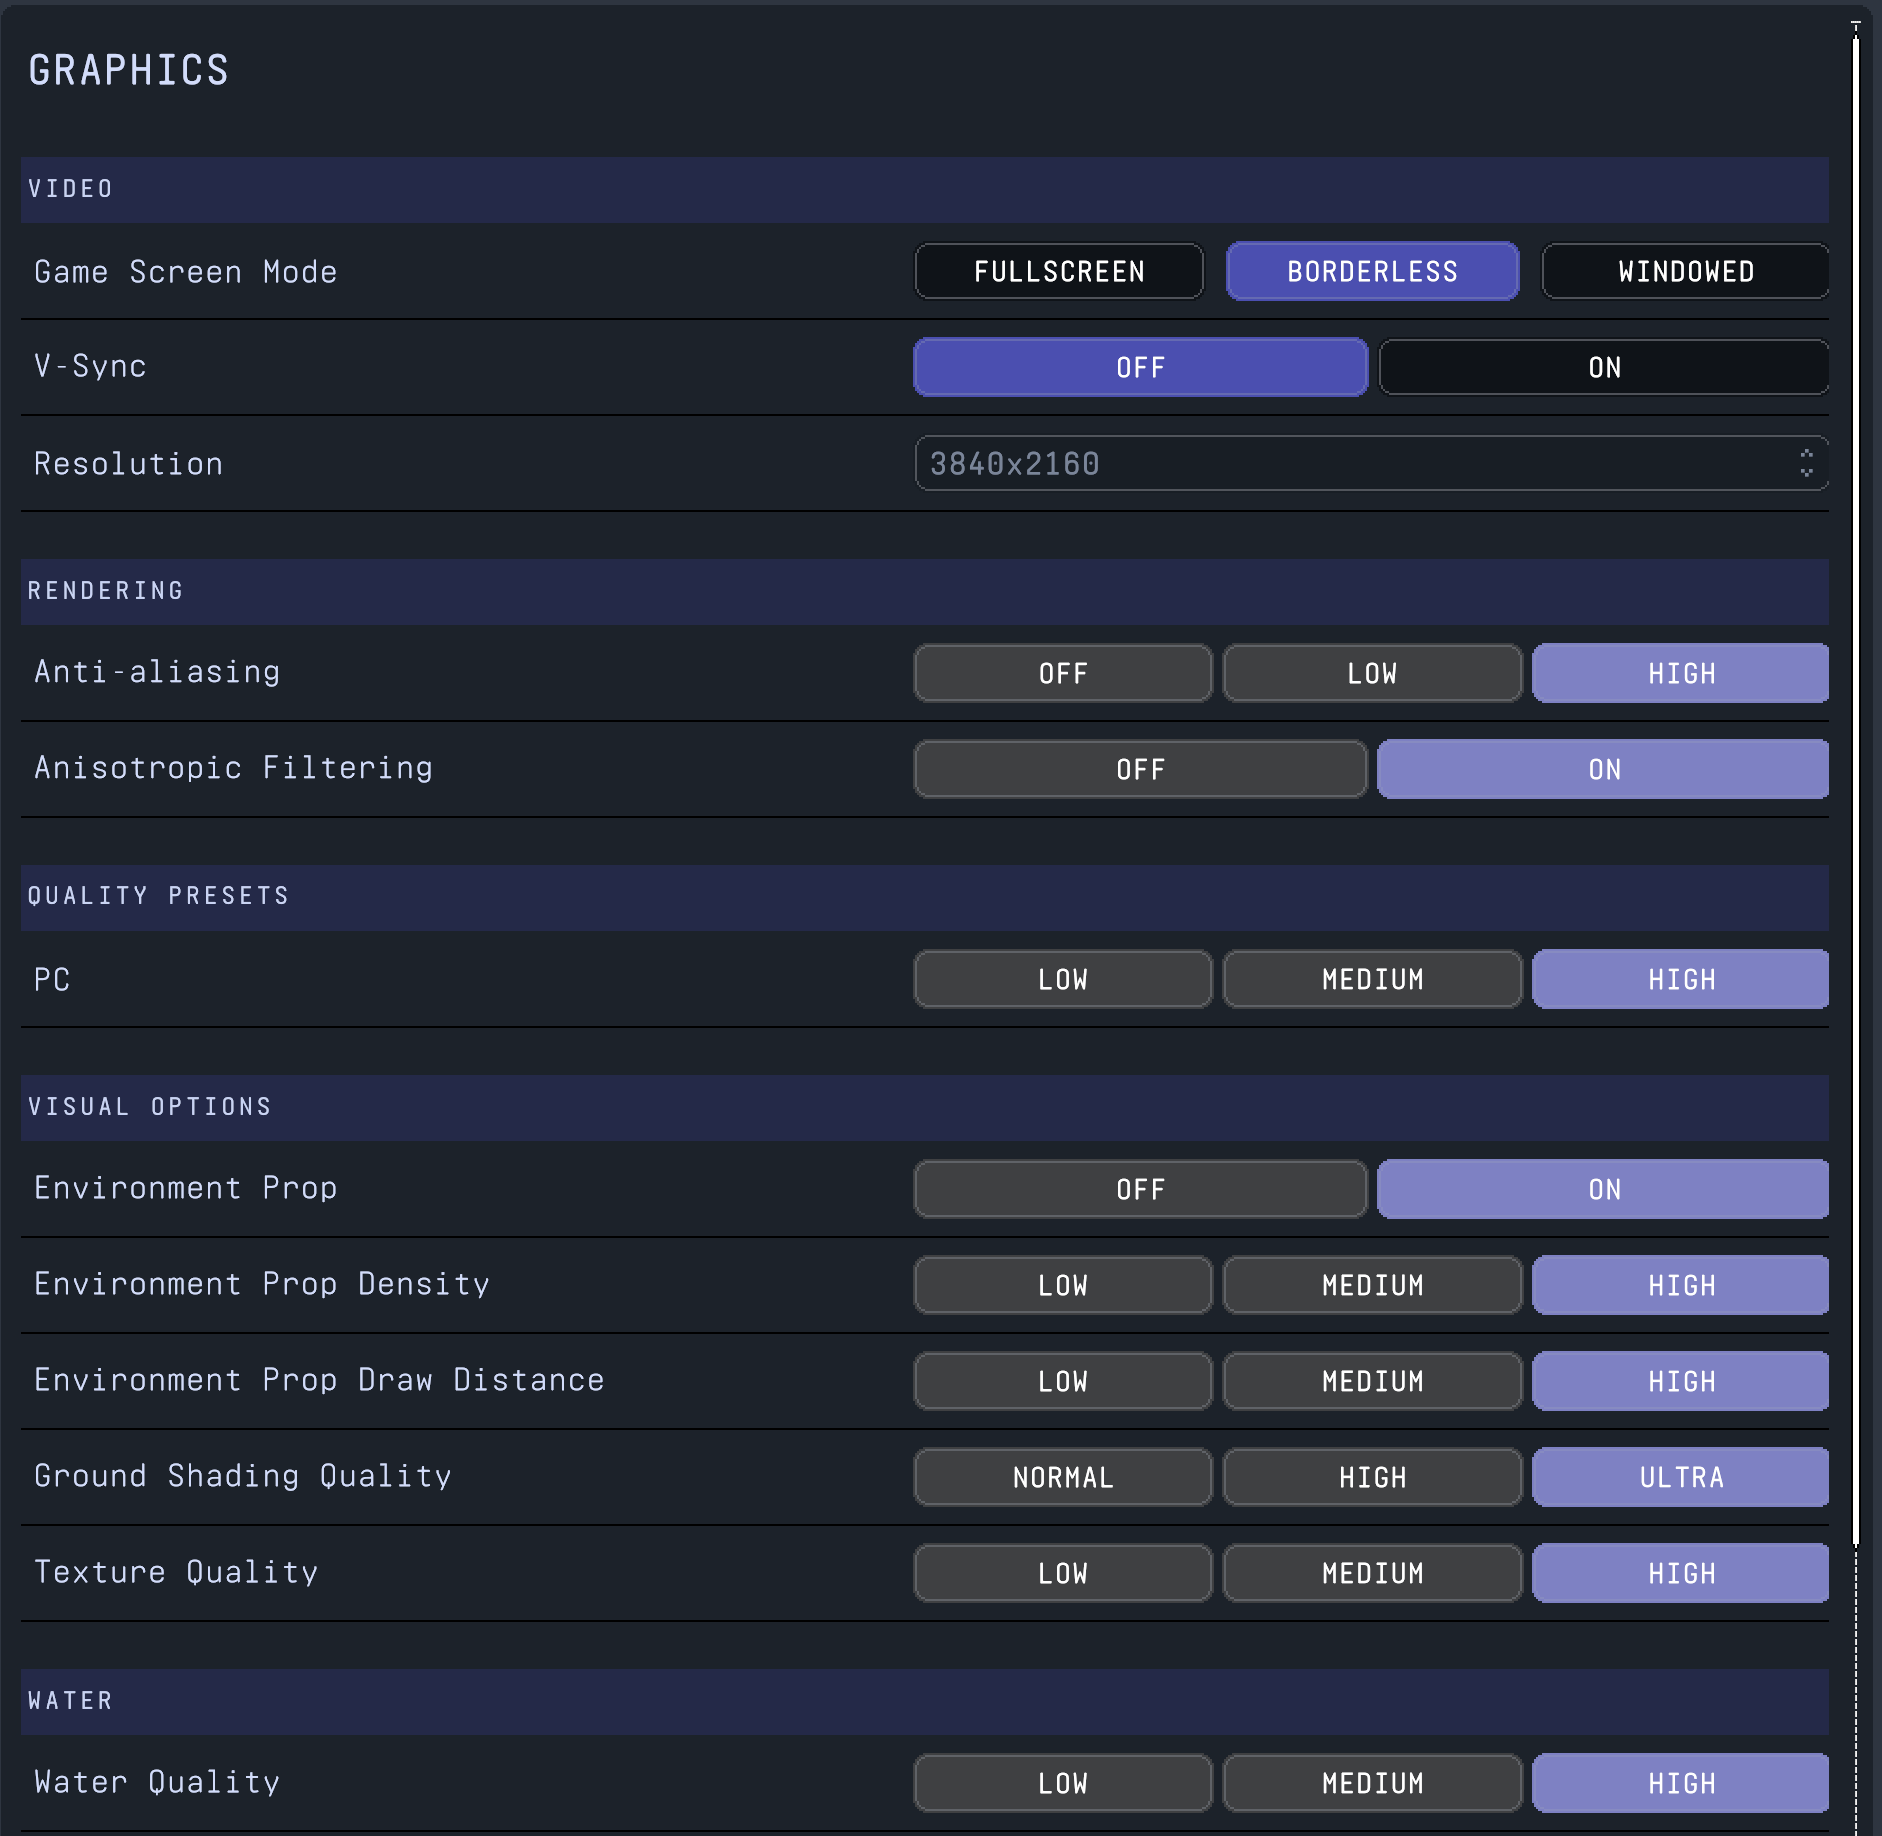Set Ground Shading Quality to Ultra
This screenshot has width=1882, height=1836.
(x=1681, y=1477)
